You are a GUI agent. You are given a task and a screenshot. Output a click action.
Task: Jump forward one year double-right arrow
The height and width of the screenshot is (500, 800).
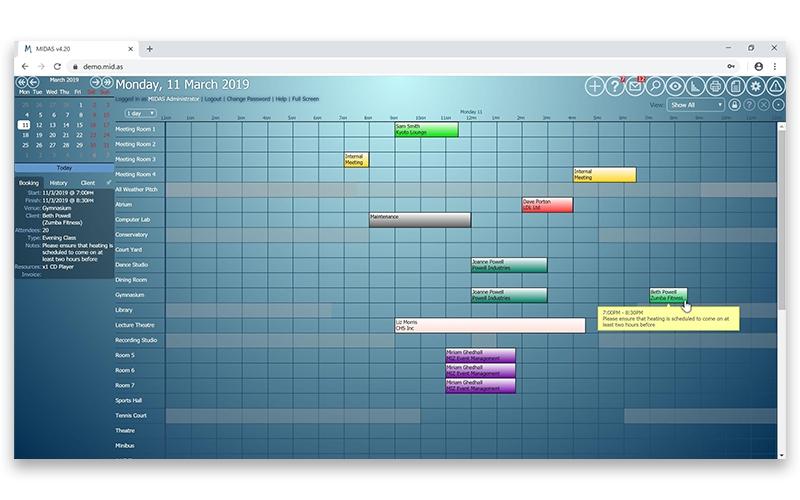[108, 82]
